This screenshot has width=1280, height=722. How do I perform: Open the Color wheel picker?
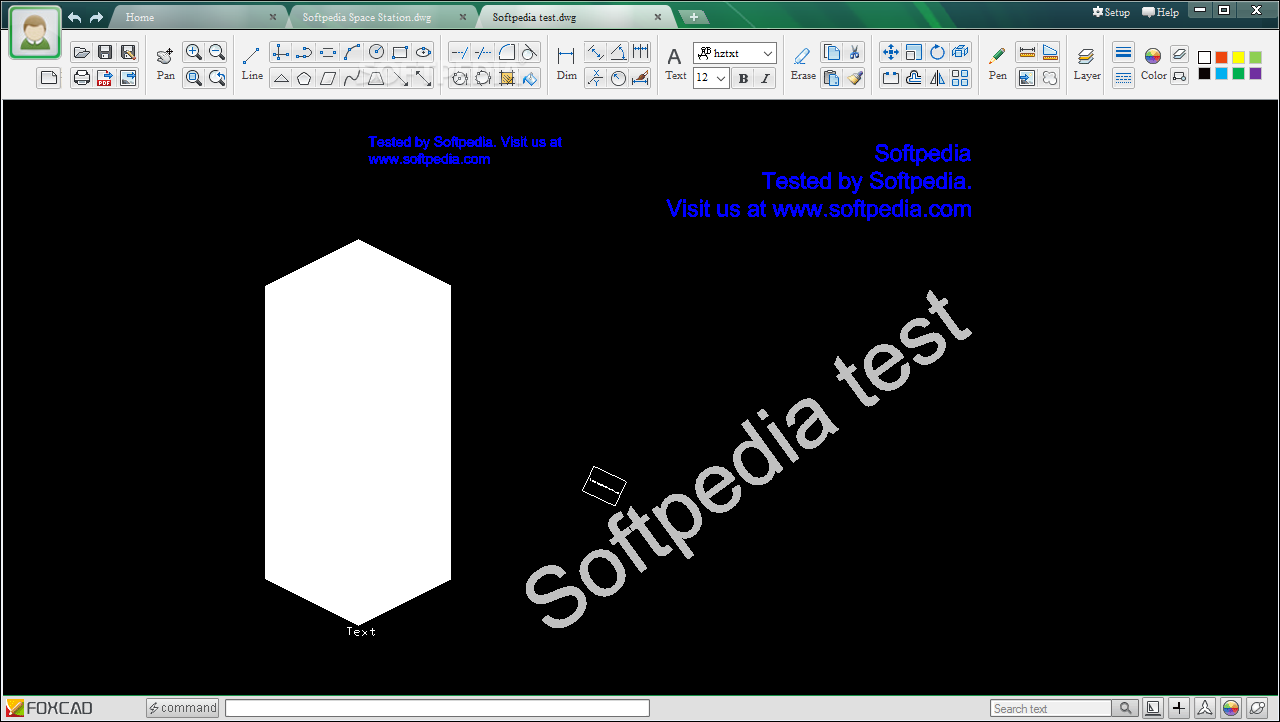coord(1153,63)
